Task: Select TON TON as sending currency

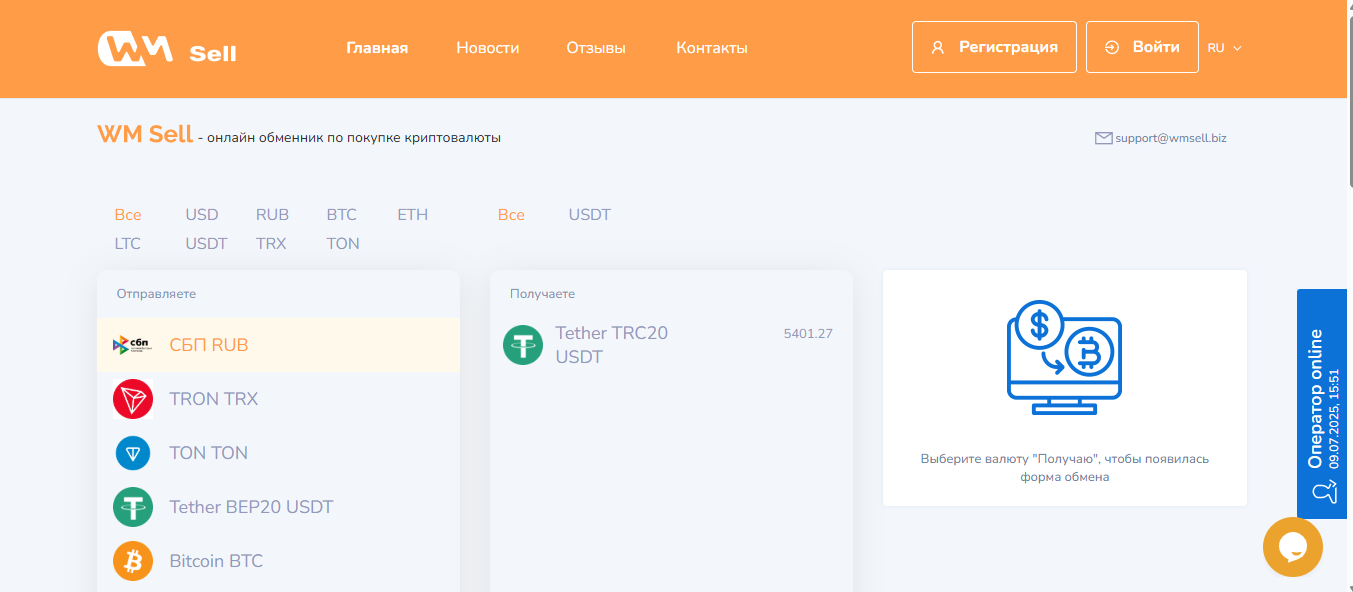Action: click(278, 453)
